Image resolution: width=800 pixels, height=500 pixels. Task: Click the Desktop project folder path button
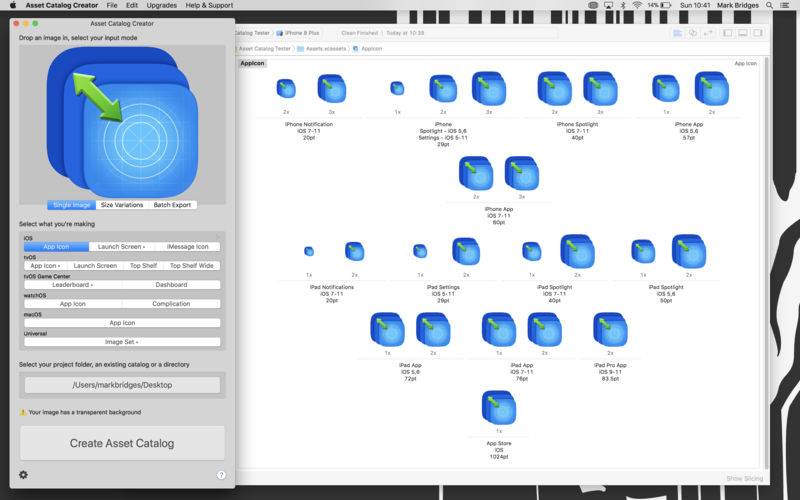(x=122, y=385)
